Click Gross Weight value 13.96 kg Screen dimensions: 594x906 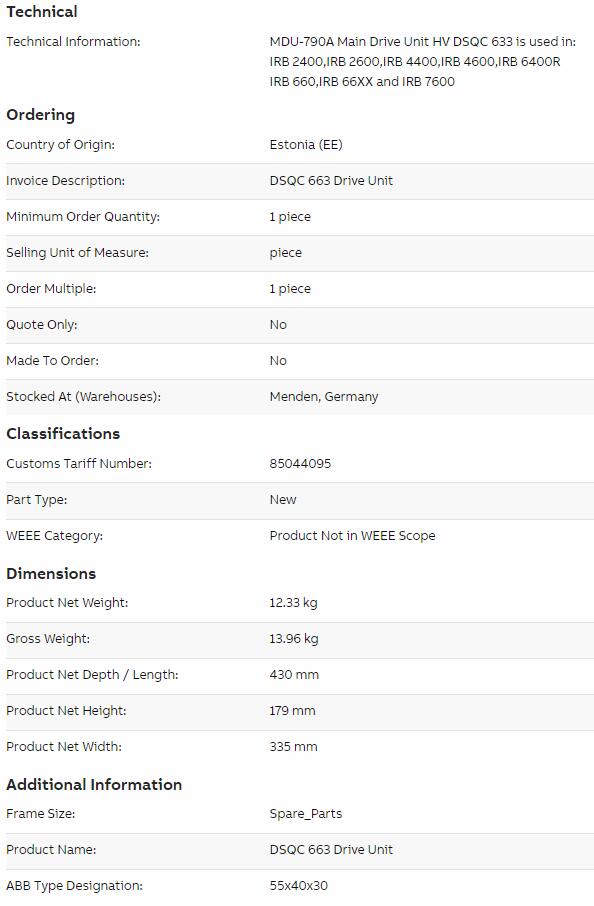(x=294, y=638)
